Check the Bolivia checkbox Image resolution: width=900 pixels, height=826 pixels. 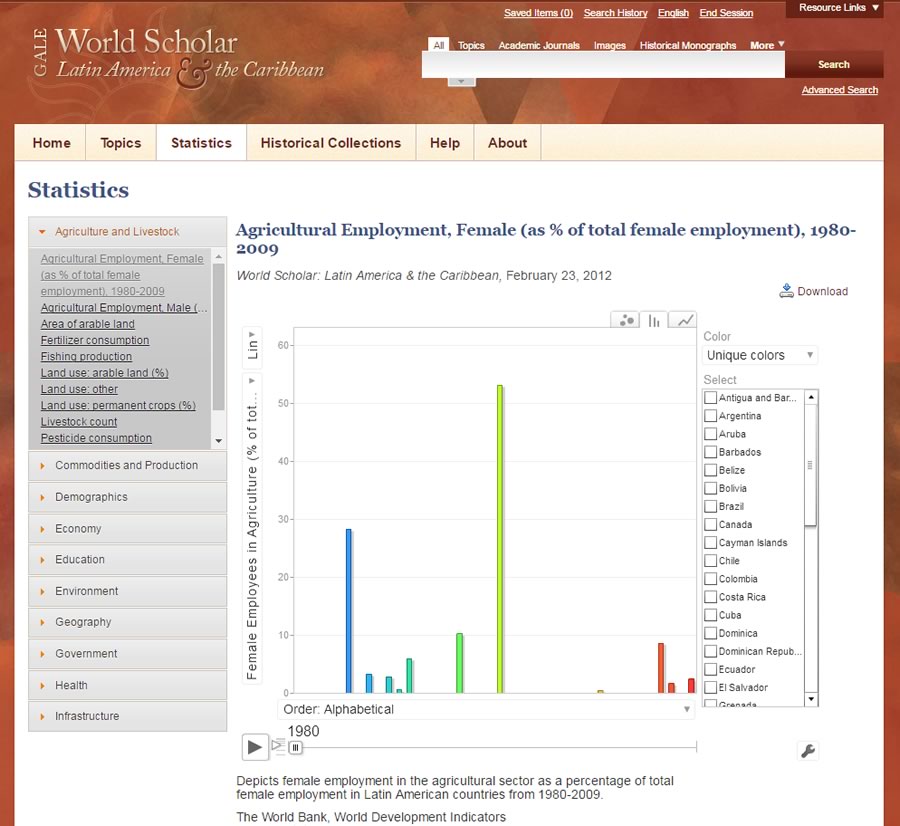(x=710, y=488)
